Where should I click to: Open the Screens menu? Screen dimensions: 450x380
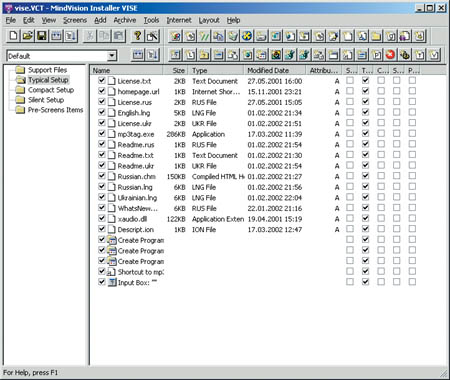pyautogui.click(x=75, y=20)
